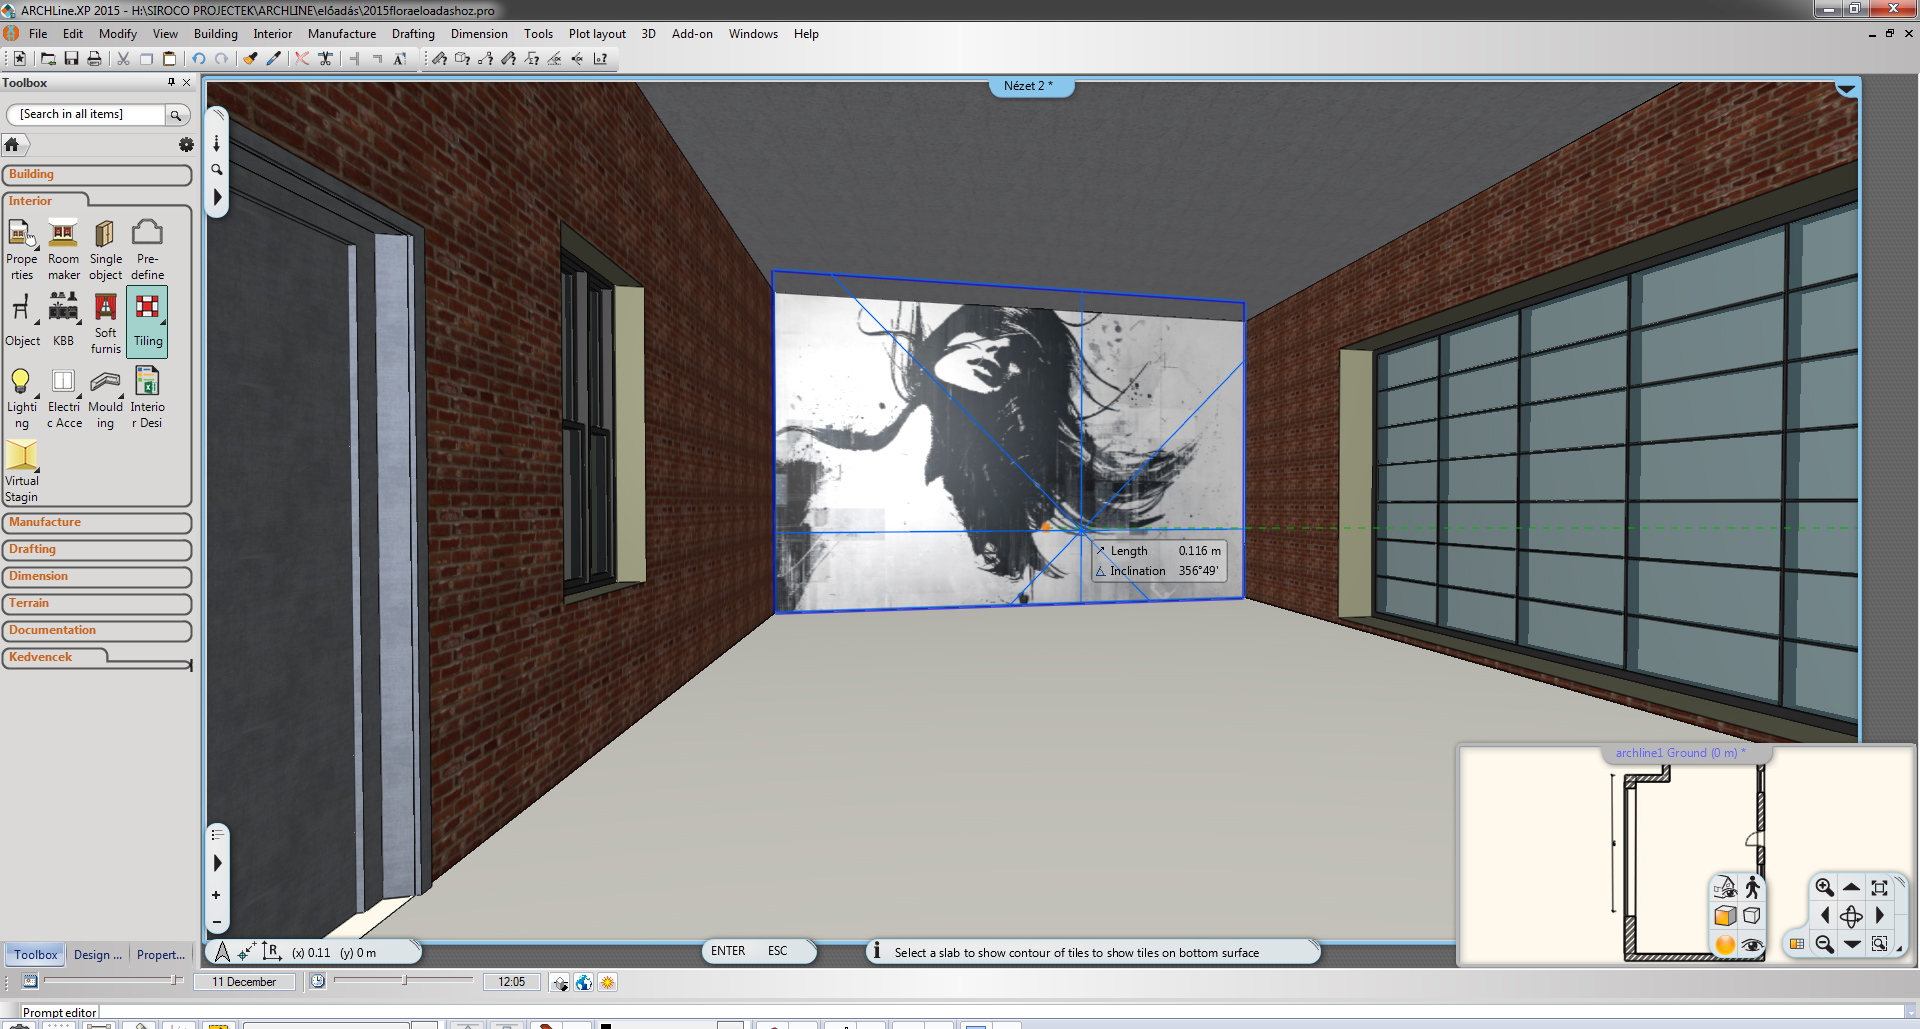Screen dimensions: 1920x1029
Task: Collapse the Interior toolbox group
Action: 46,201
